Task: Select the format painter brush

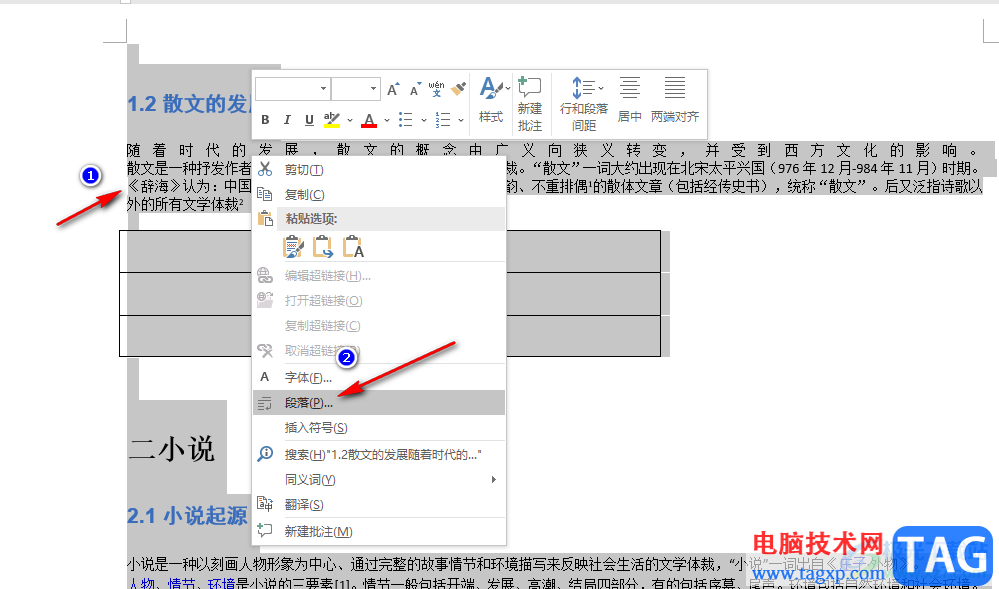Action: [x=458, y=89]
